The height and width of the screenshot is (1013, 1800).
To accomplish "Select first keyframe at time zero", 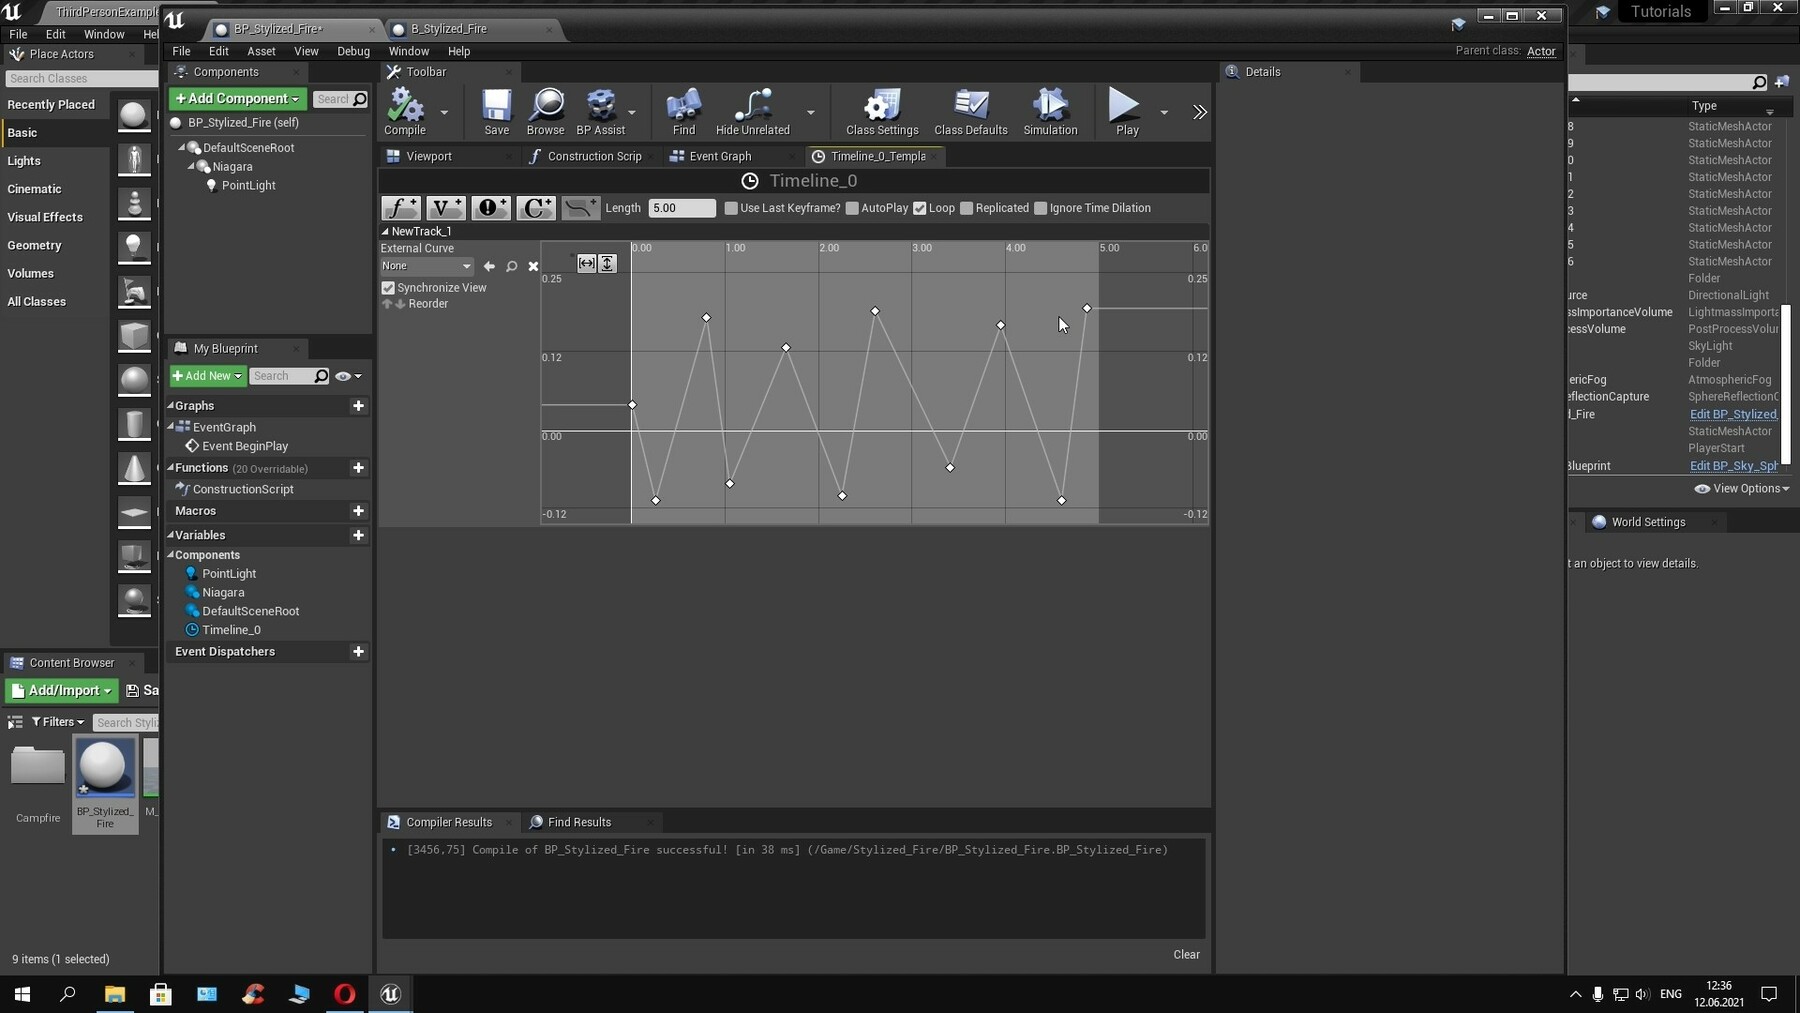I will click(x=632, y=405).
